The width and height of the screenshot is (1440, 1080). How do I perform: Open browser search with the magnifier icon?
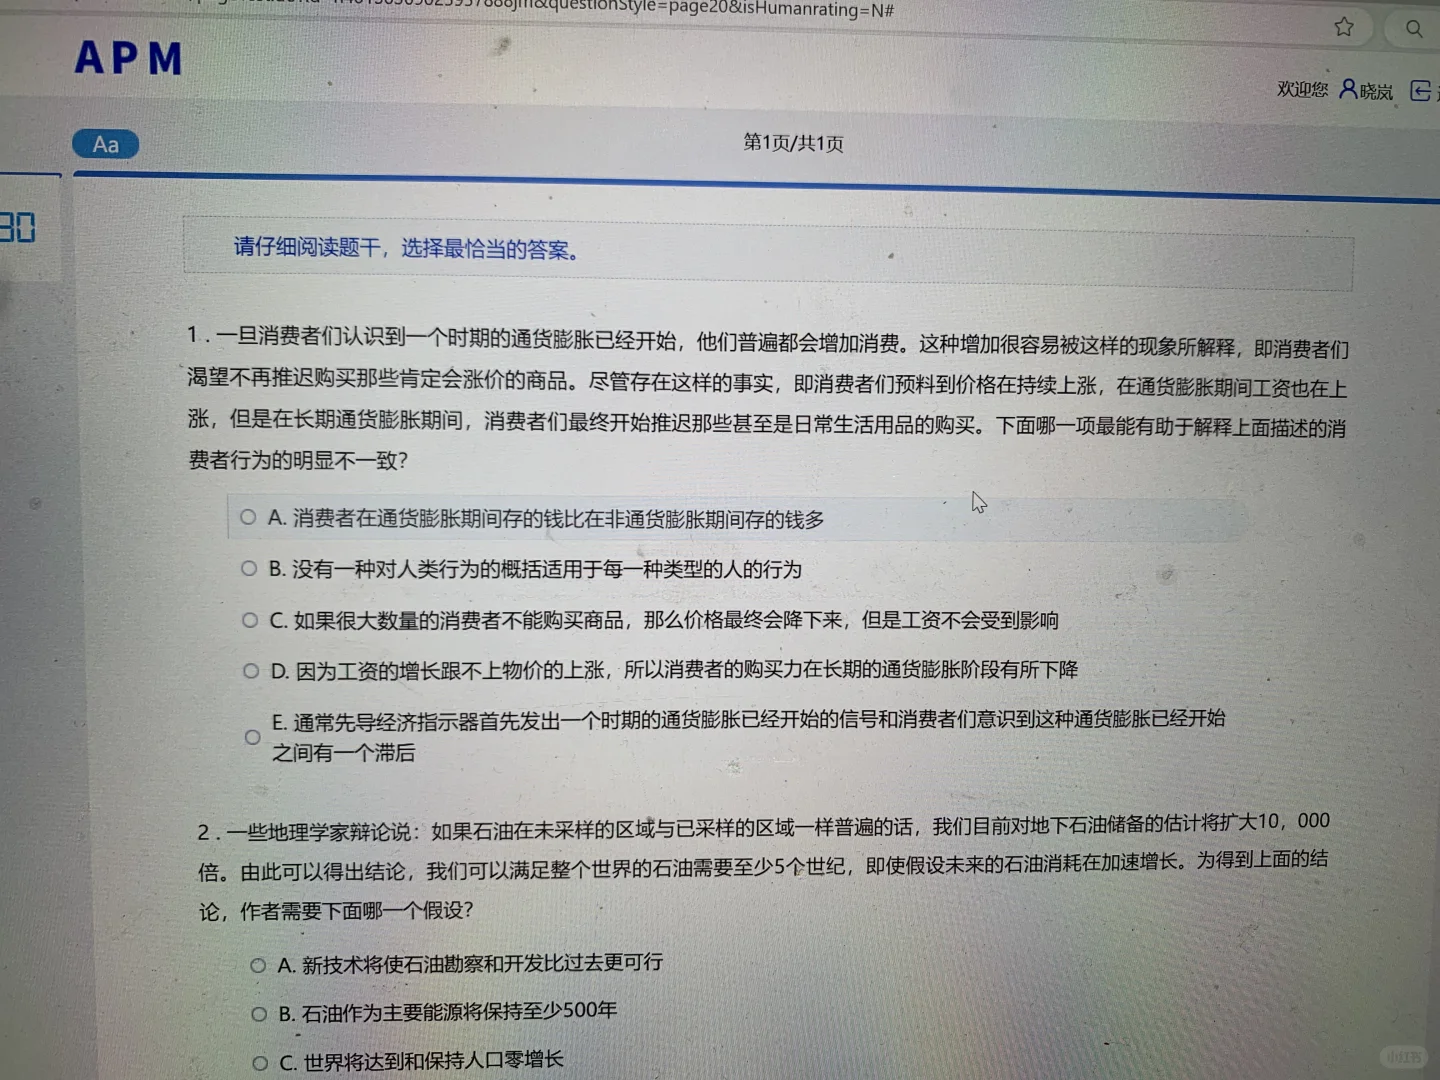click(x=1413, y=29)
